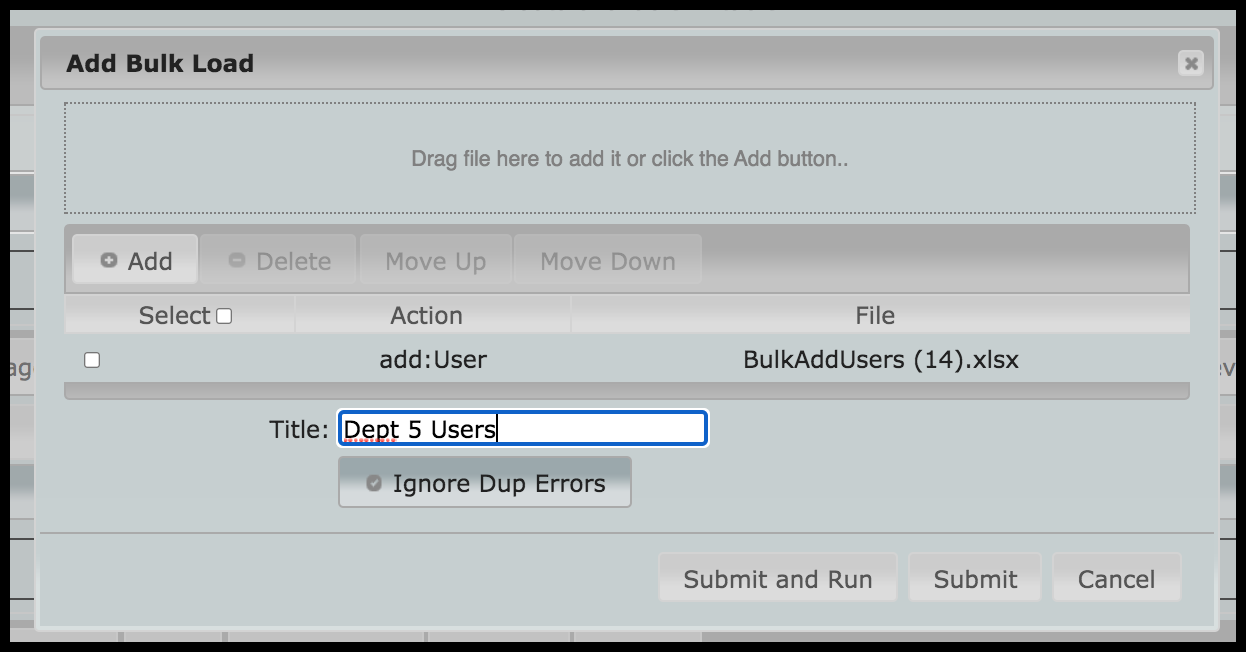
Task: Toggle Ignore Dup Errors option
Action: click(485, 482)
